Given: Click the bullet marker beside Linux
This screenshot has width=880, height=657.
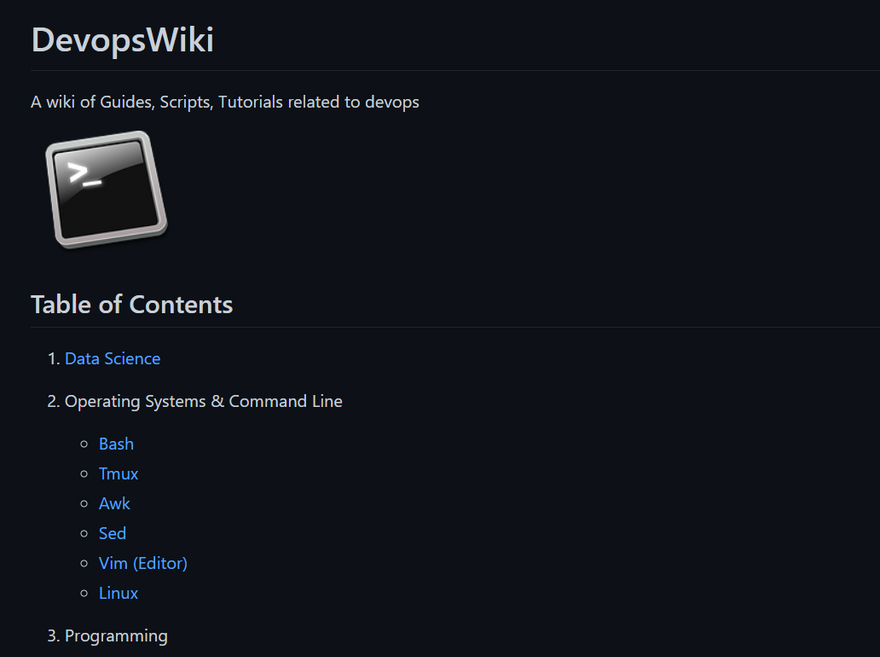Looking at the screenshot, I should coord(84,593).
